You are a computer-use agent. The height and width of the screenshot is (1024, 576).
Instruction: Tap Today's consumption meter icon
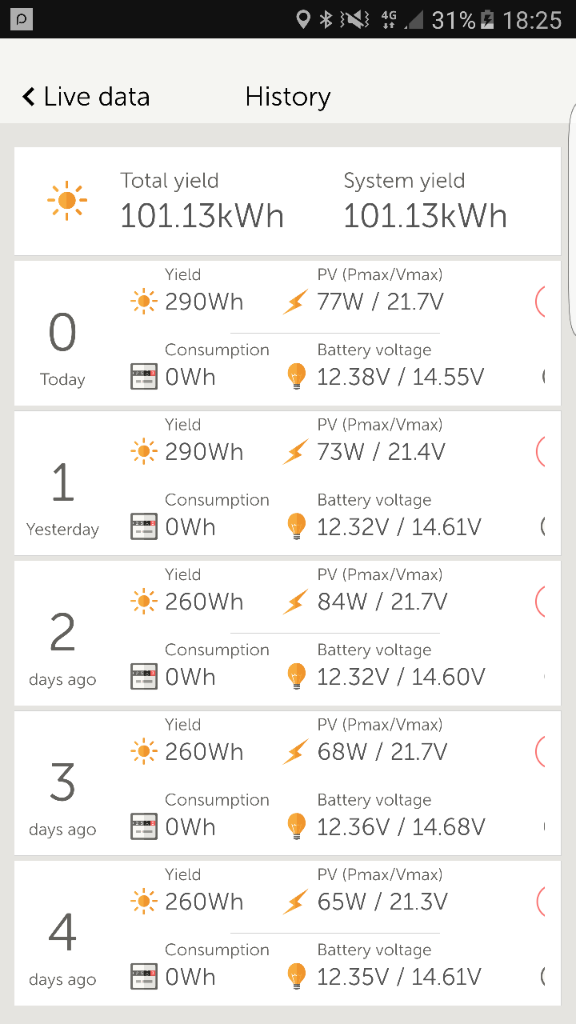tap(144, 377)
